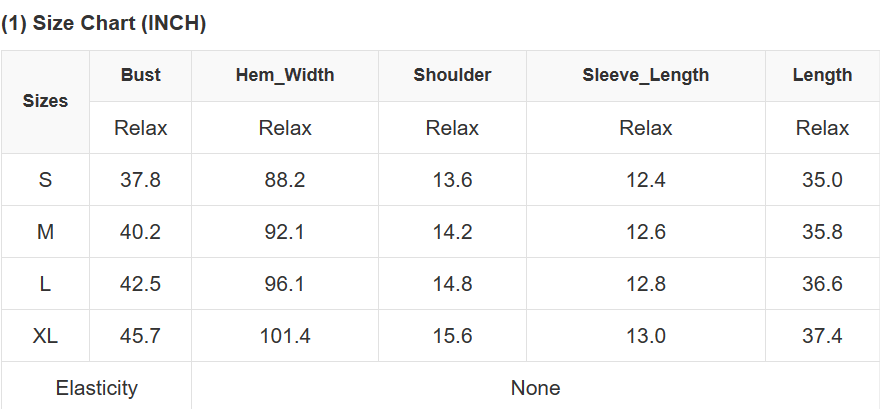Click shoulder value 14.2 for size M
The image size is (881, 409).
[x=452, y=232]
